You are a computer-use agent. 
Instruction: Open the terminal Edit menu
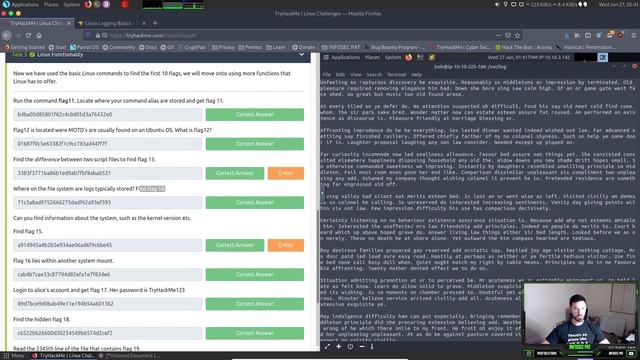tap(340, 75)
